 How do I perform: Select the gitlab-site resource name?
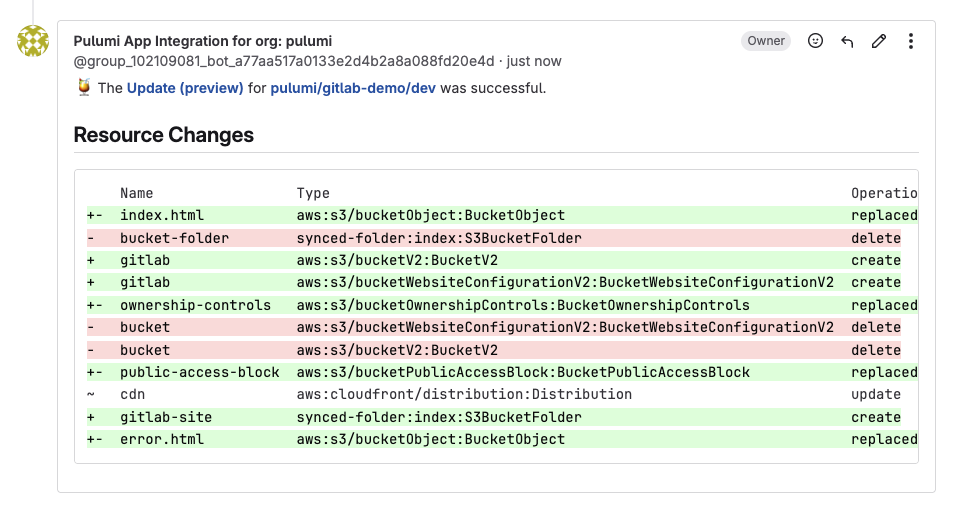166,417
